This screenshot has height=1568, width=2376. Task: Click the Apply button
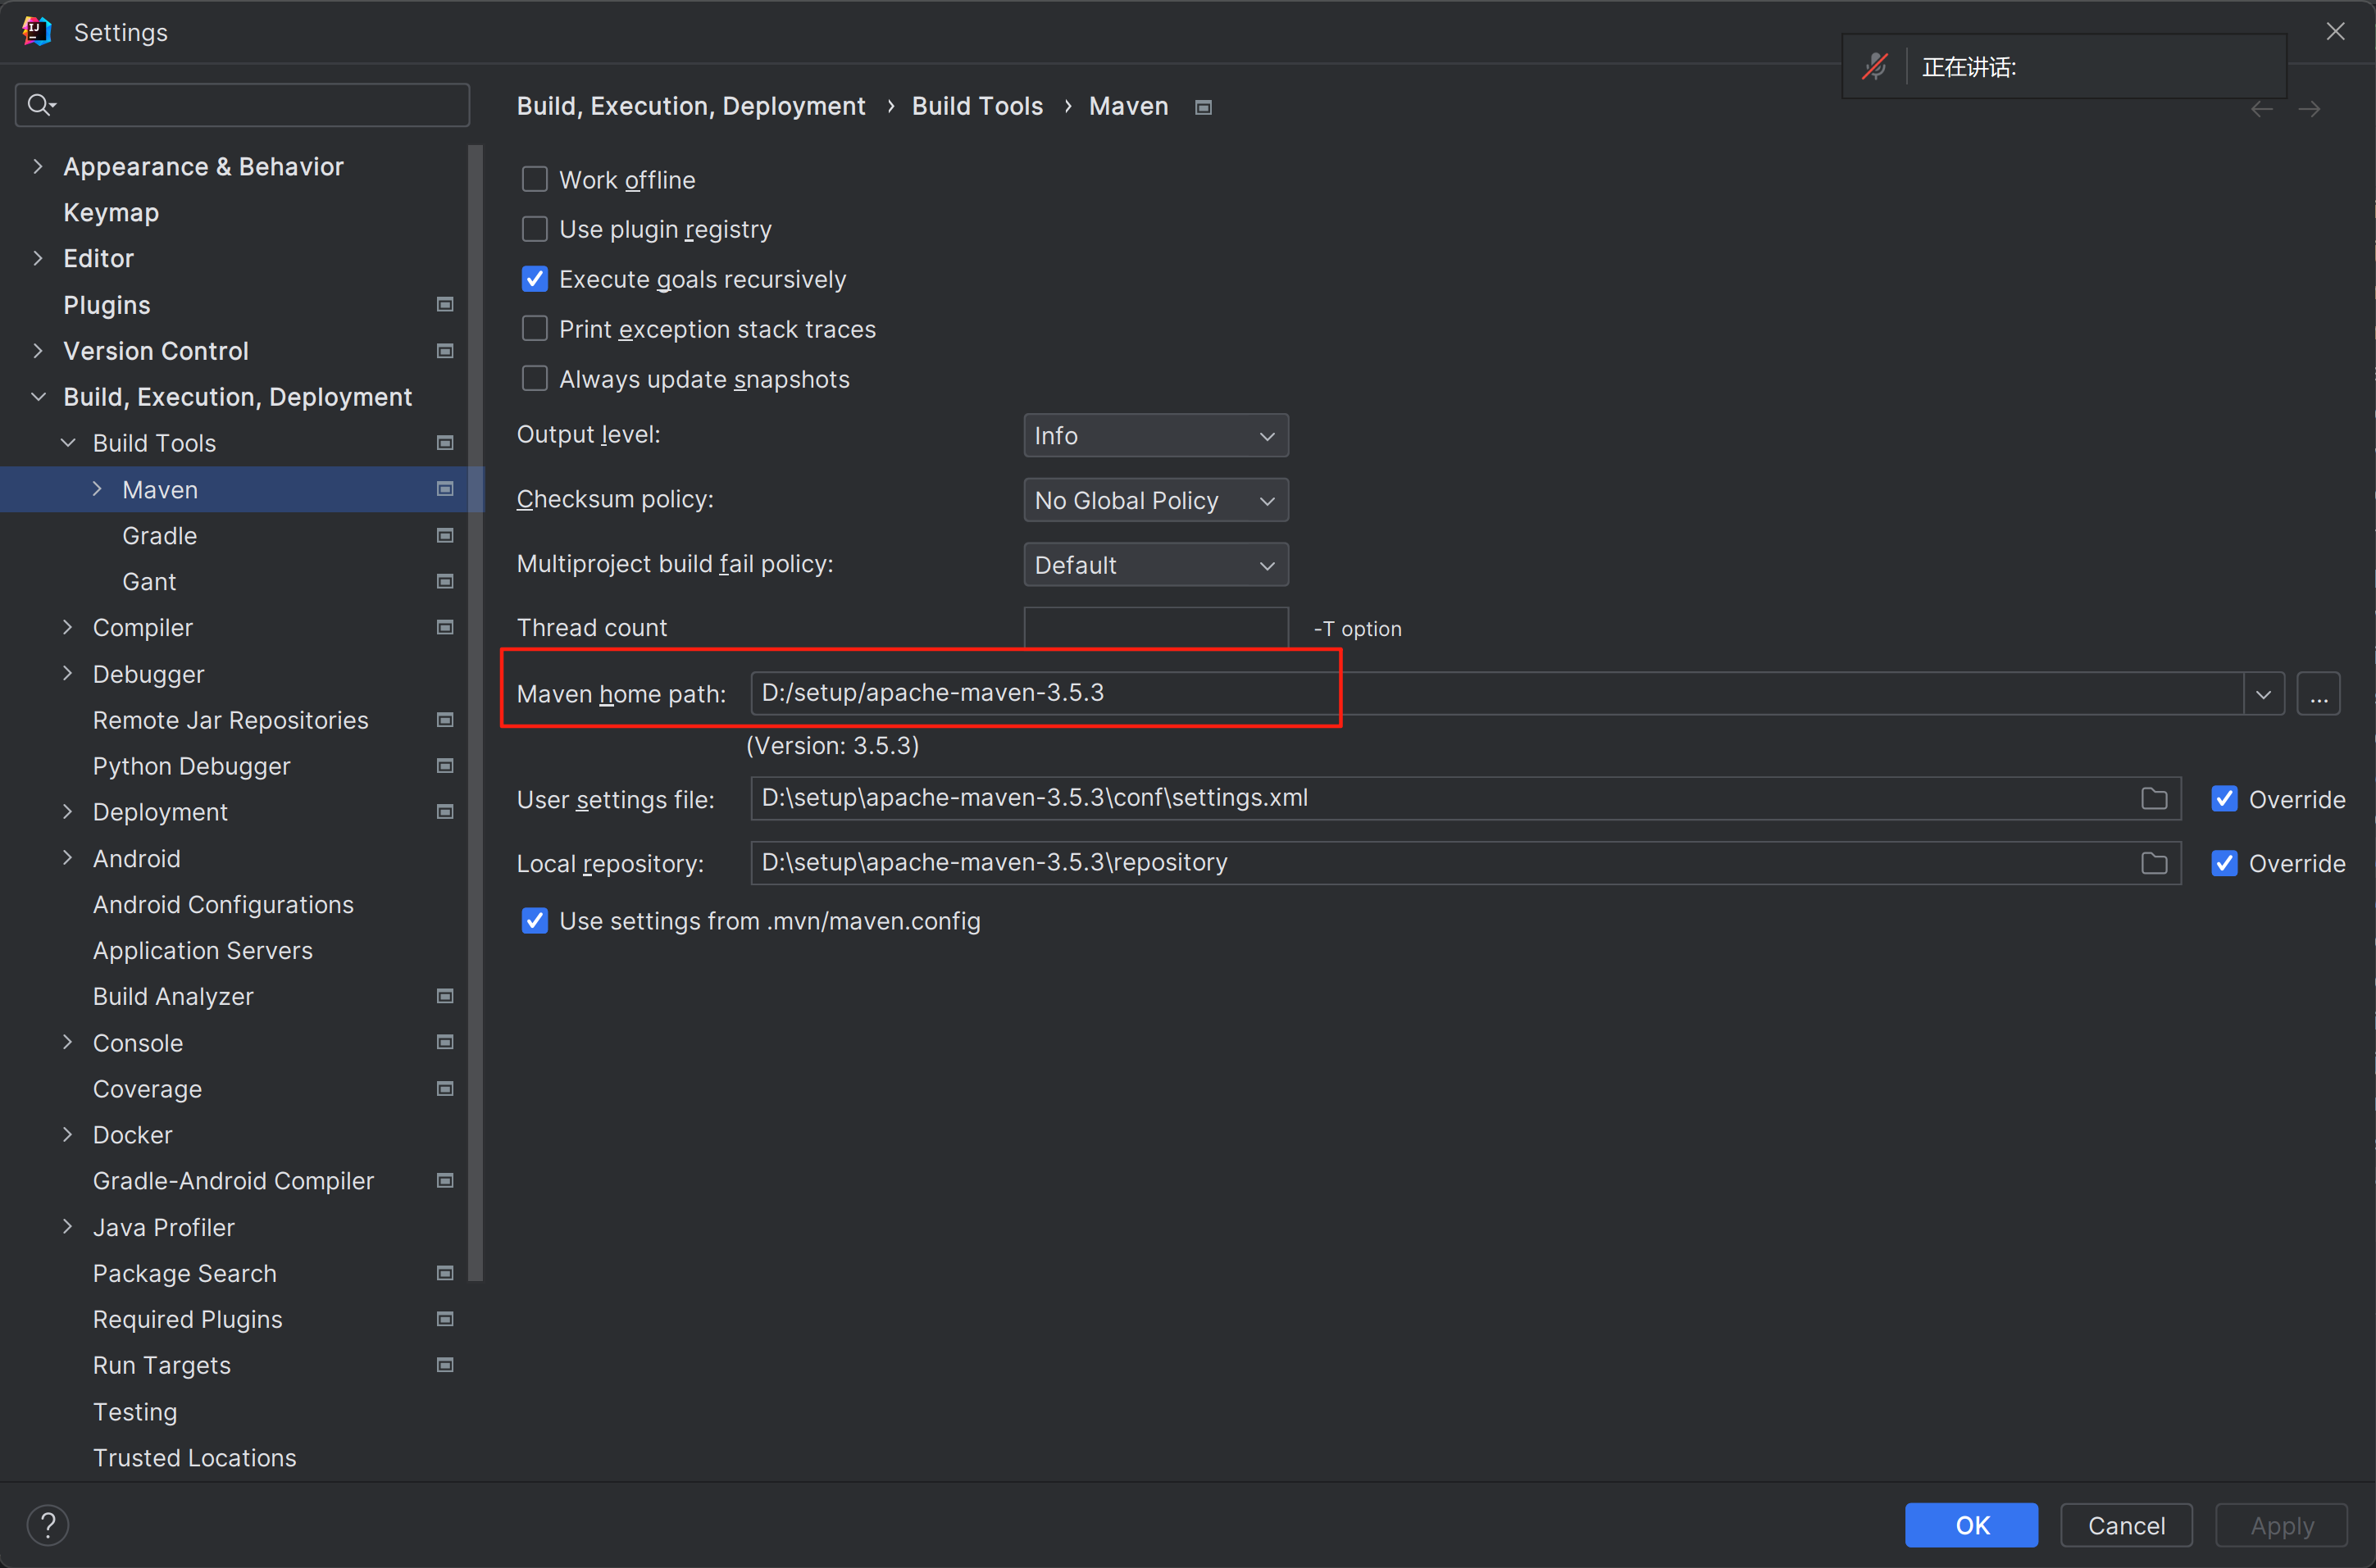[x=2281, y=1525]
